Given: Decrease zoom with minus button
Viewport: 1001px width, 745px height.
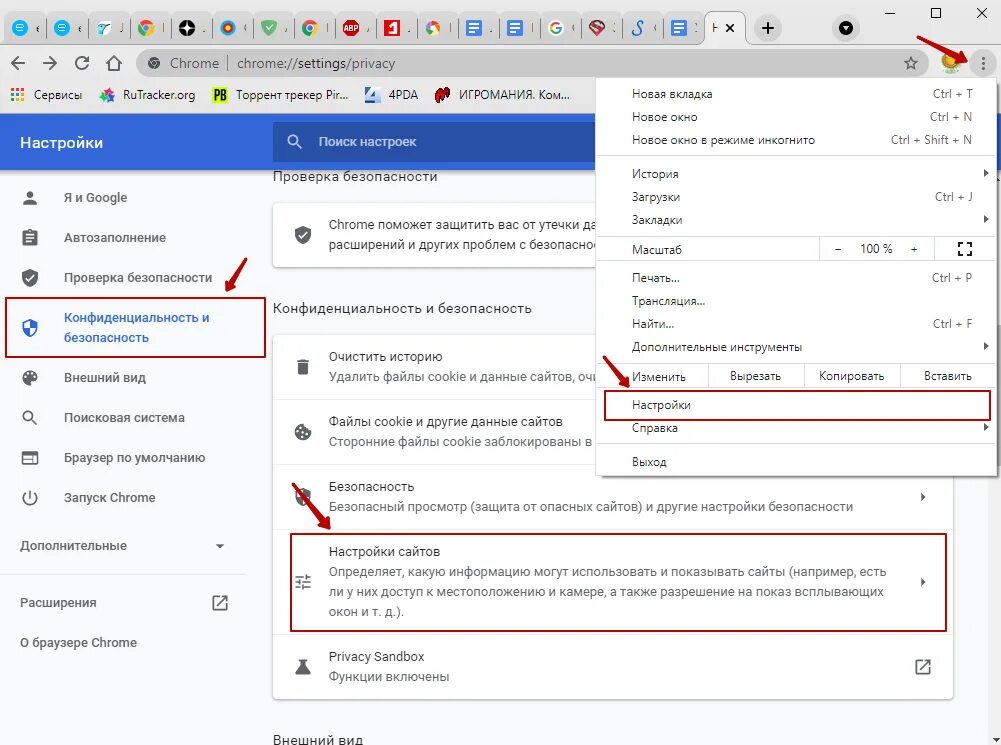Looking at the screenshot, I should 838,249.
